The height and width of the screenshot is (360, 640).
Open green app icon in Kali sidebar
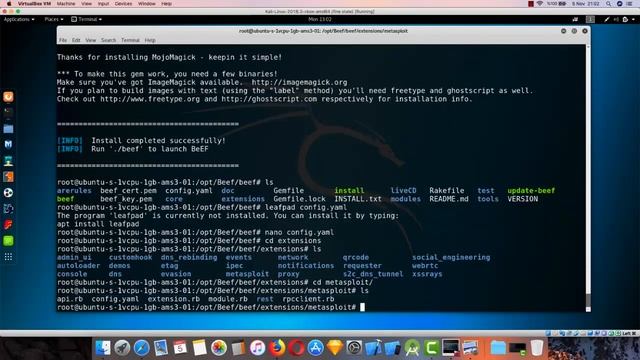[8, 241]
